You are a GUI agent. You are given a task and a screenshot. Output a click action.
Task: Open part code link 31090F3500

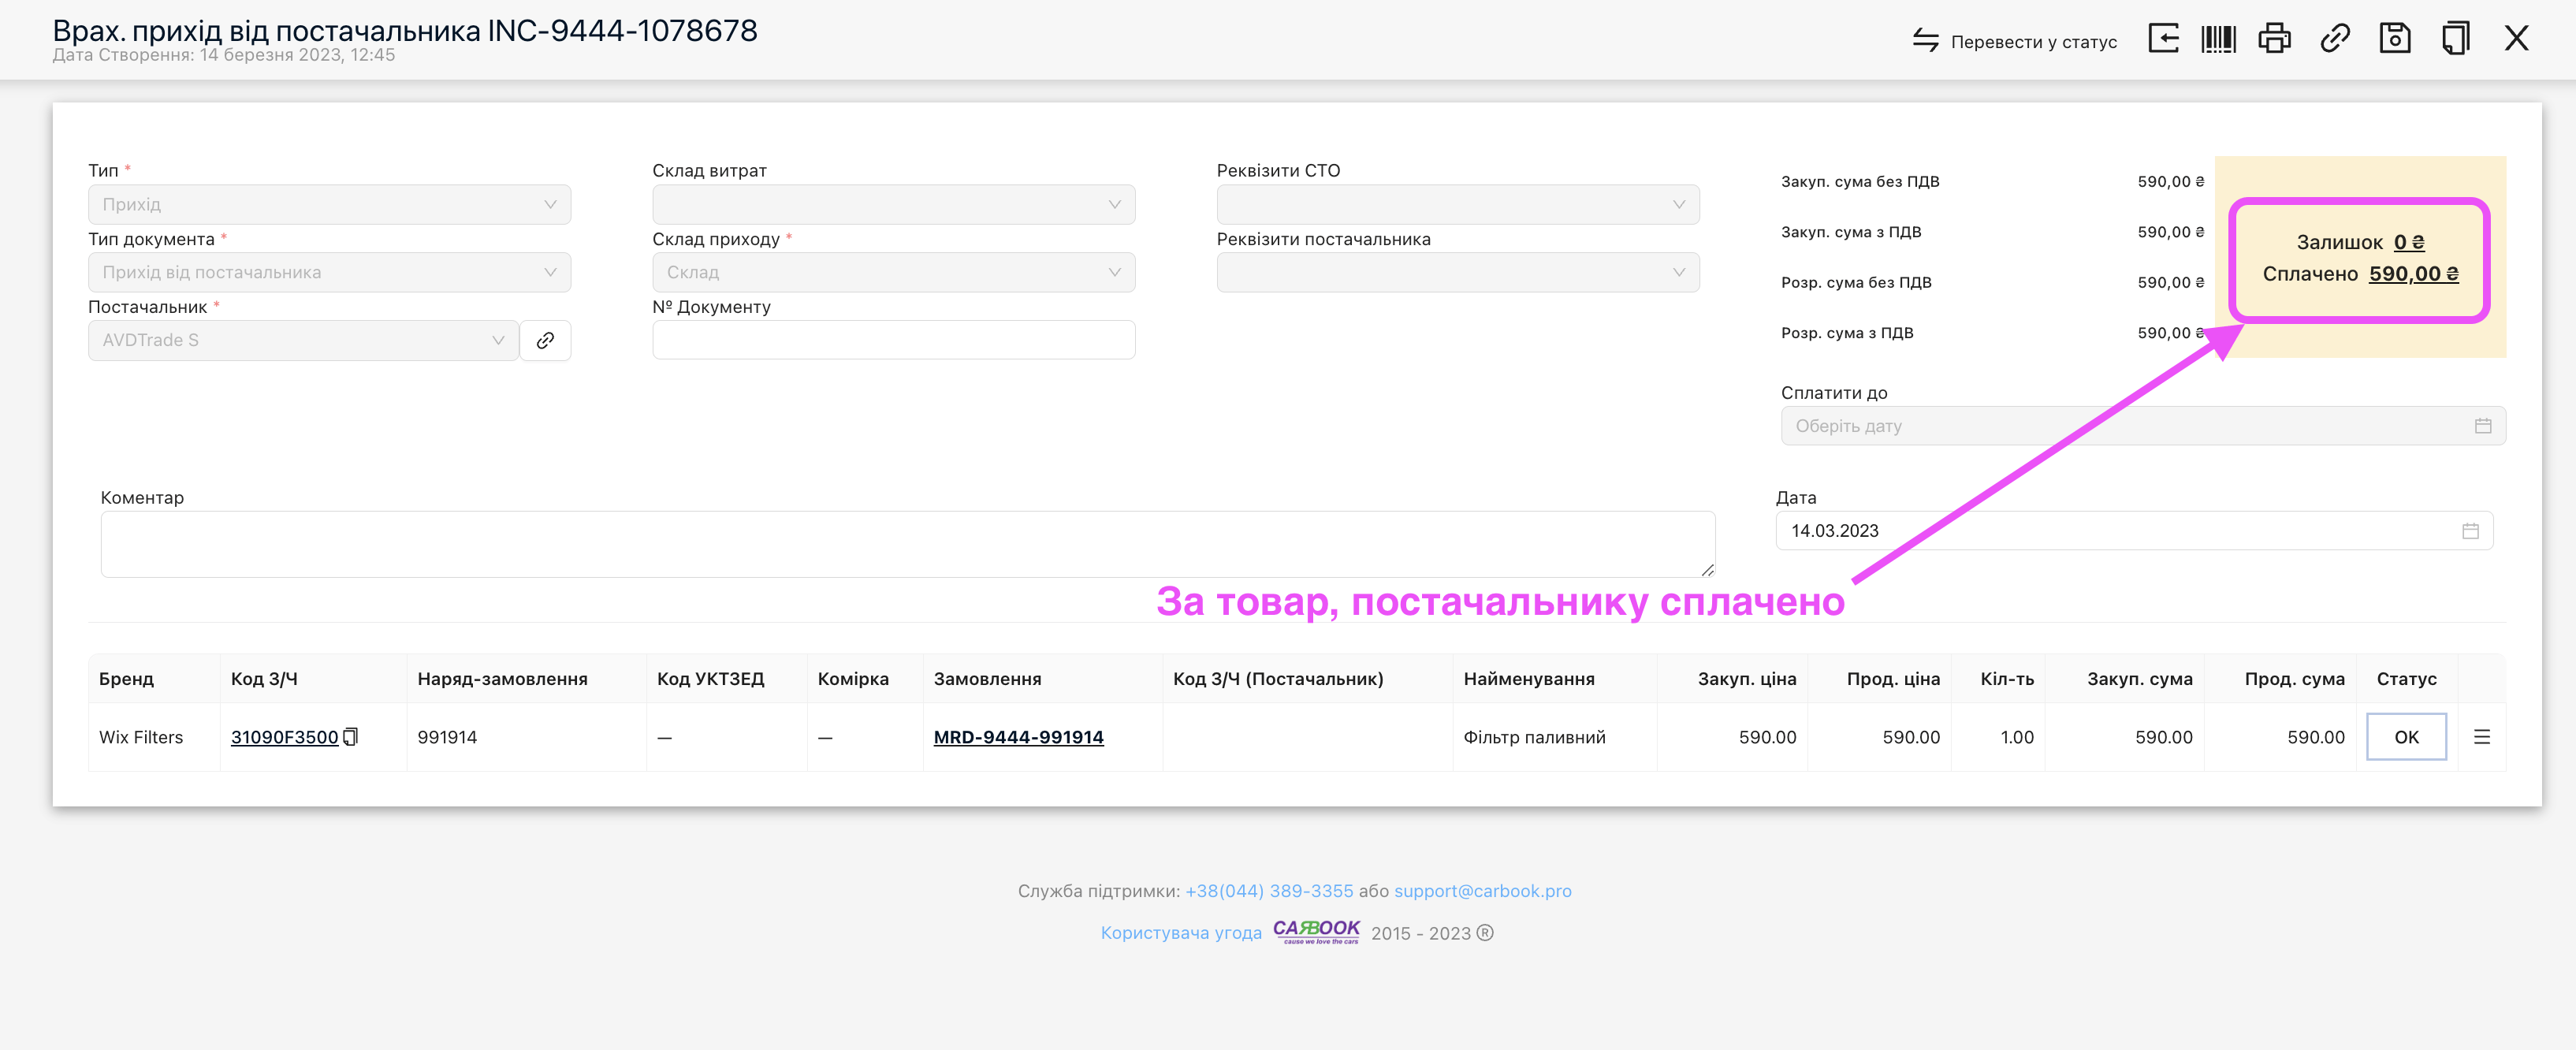[x=284, y=737]
